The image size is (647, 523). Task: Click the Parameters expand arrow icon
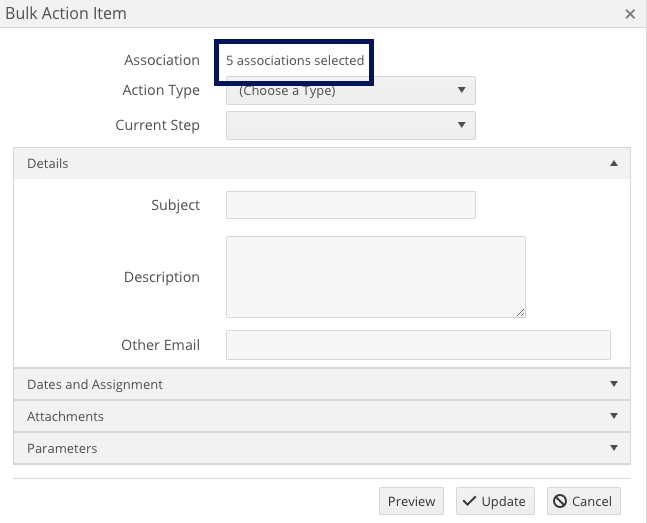click(614, 448)
